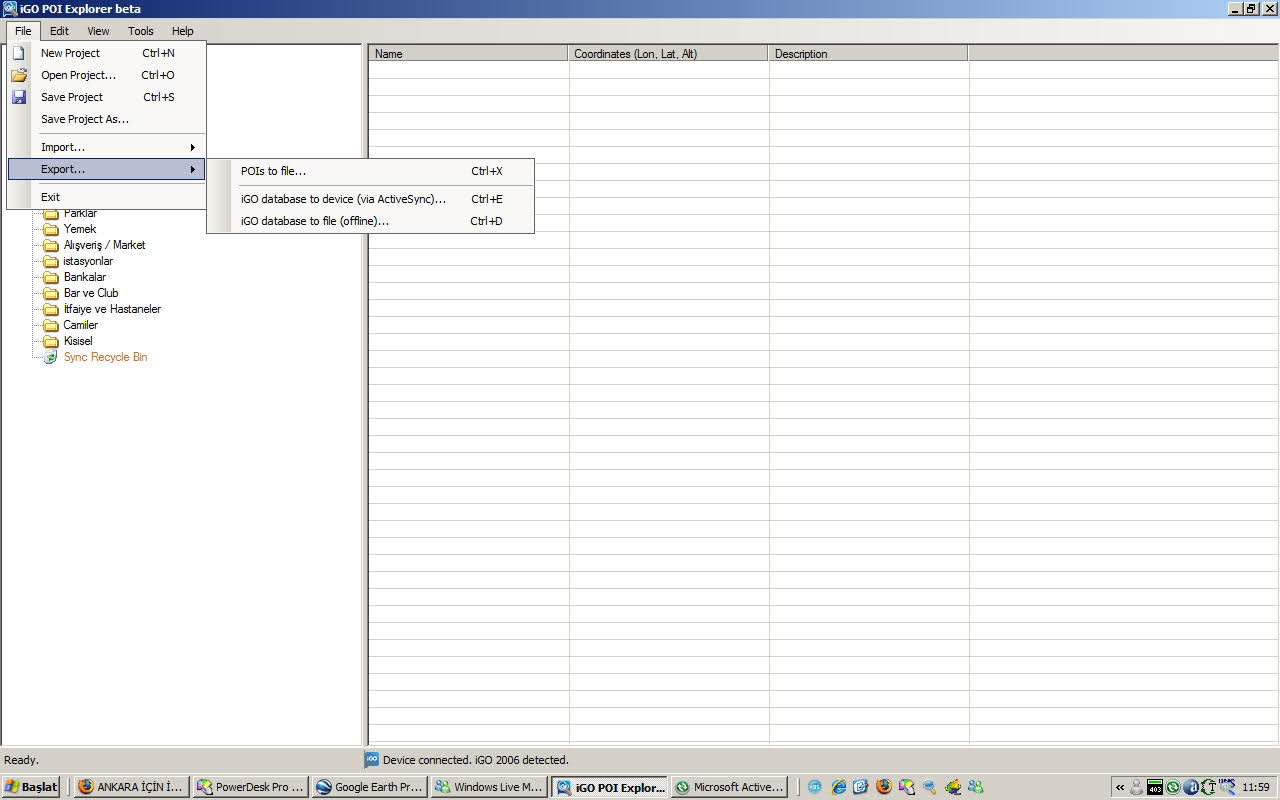This screenshot has height=800, width=1280.
Task: Click 'Device connected. iGO 2006 detected.' status text
Action: pos(476,760)
